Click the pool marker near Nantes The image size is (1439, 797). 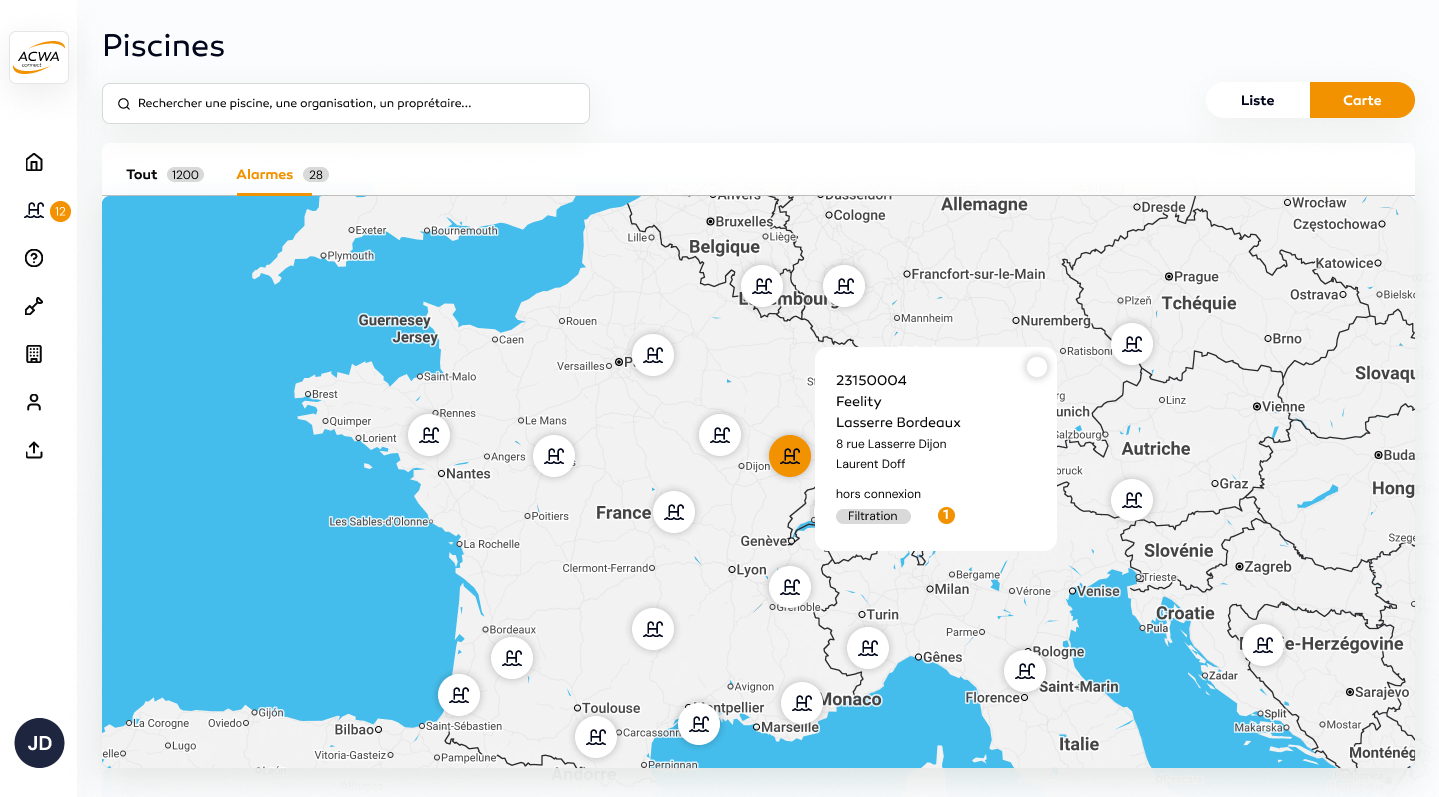[x=429, y=436]
